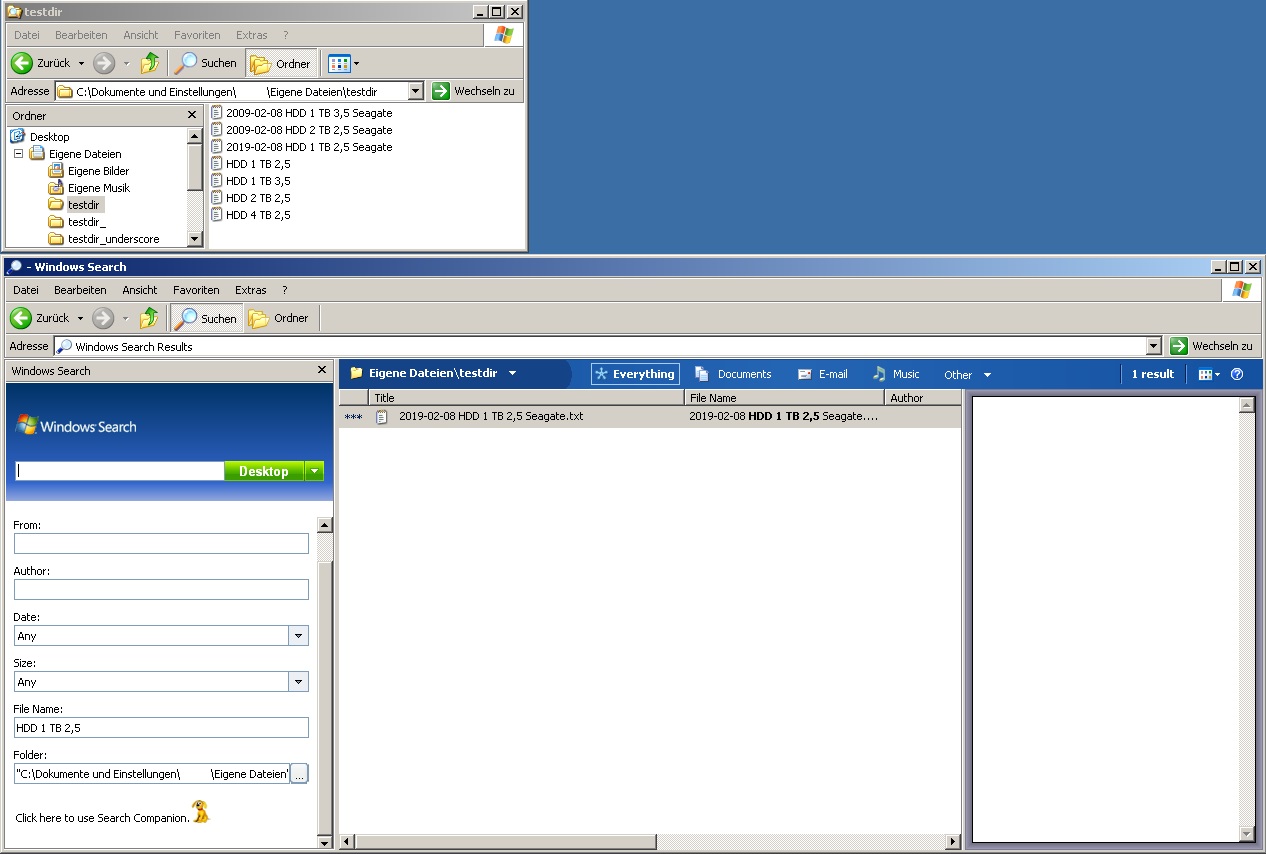Select Desktop in folder tree

50,137
